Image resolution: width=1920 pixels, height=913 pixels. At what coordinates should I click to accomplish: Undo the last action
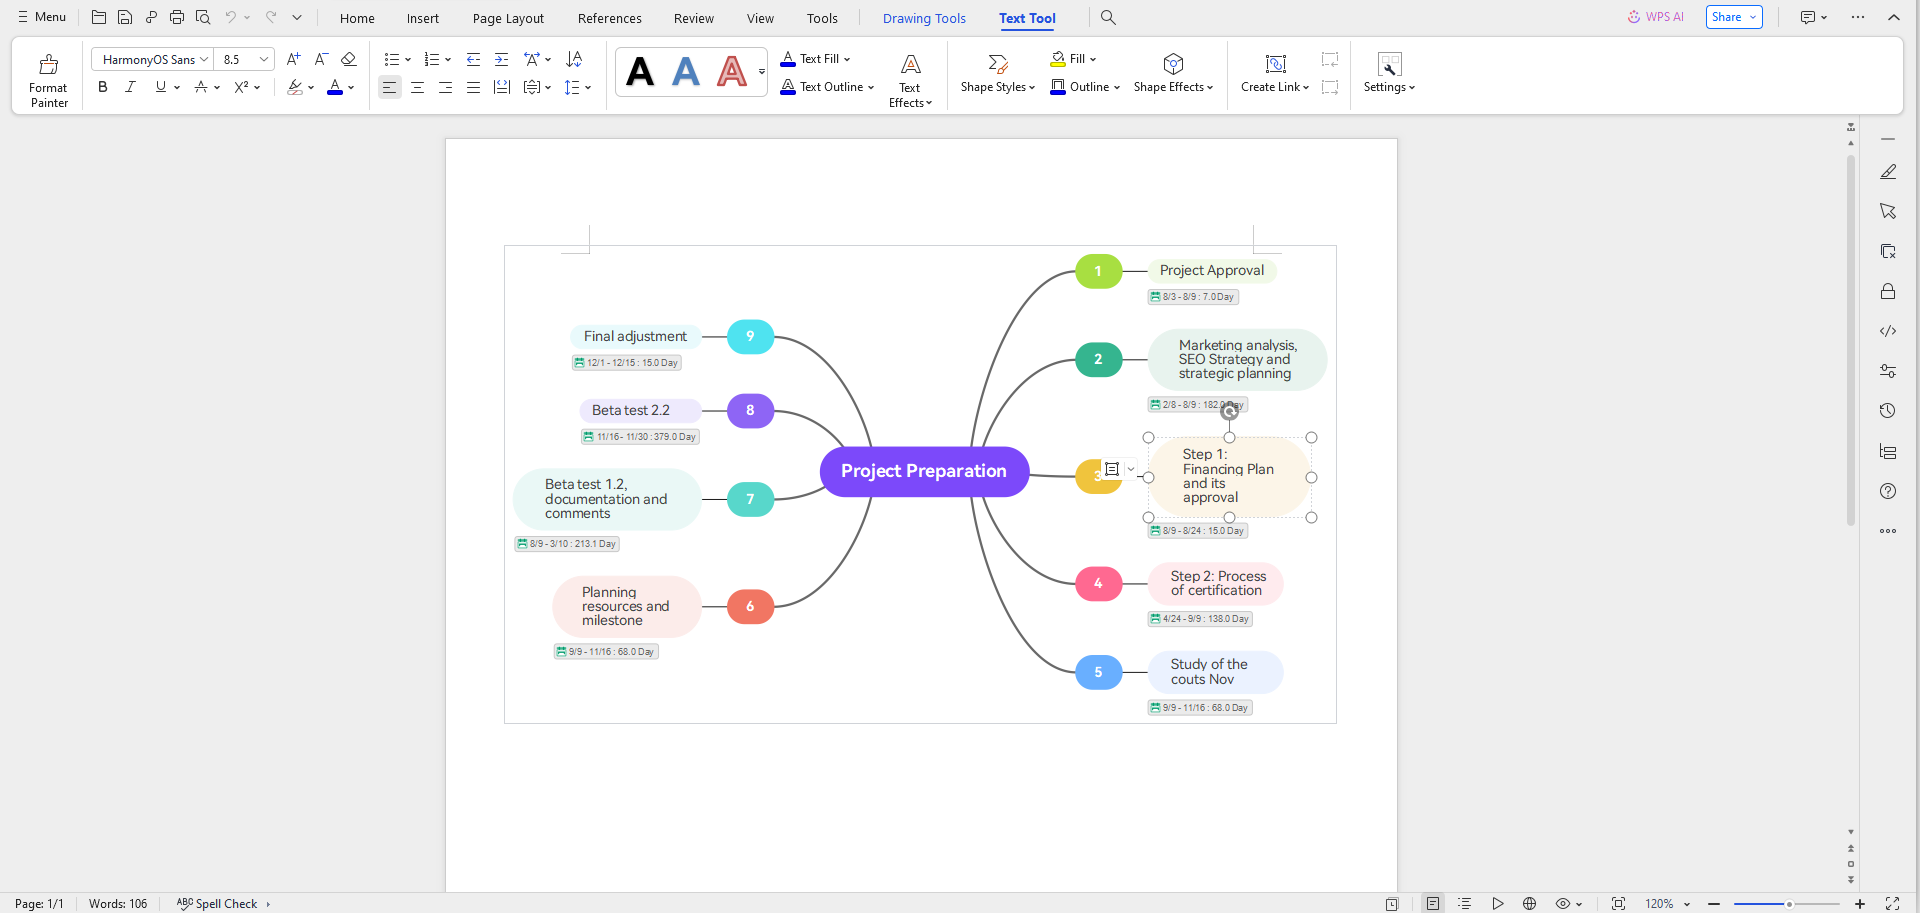coord(231,17)
